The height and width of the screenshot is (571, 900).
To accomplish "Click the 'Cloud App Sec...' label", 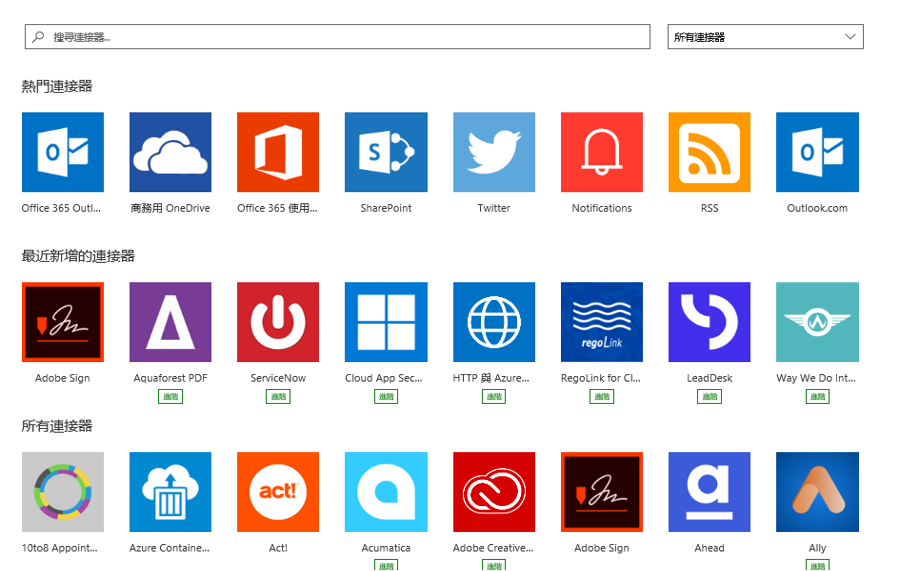I will tap(384, 378).
